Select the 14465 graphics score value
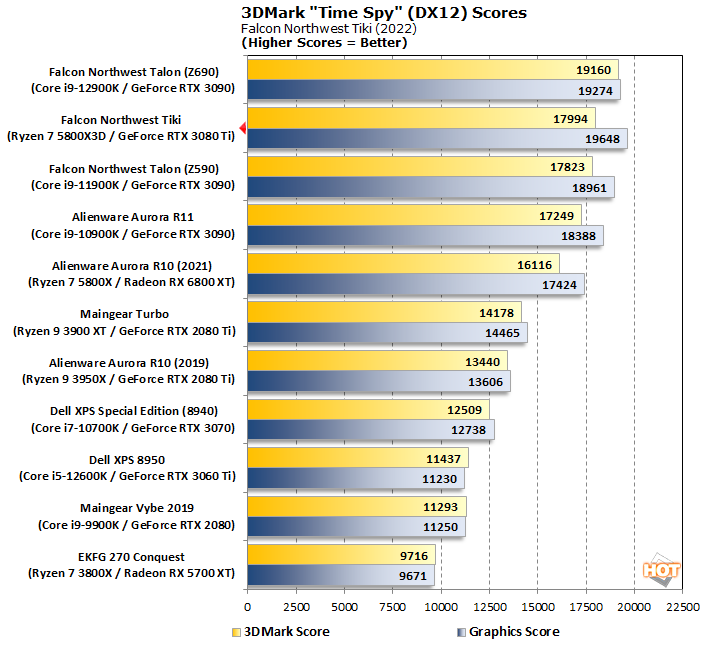This screenshot has width=708, height=646. coord(503,333)
